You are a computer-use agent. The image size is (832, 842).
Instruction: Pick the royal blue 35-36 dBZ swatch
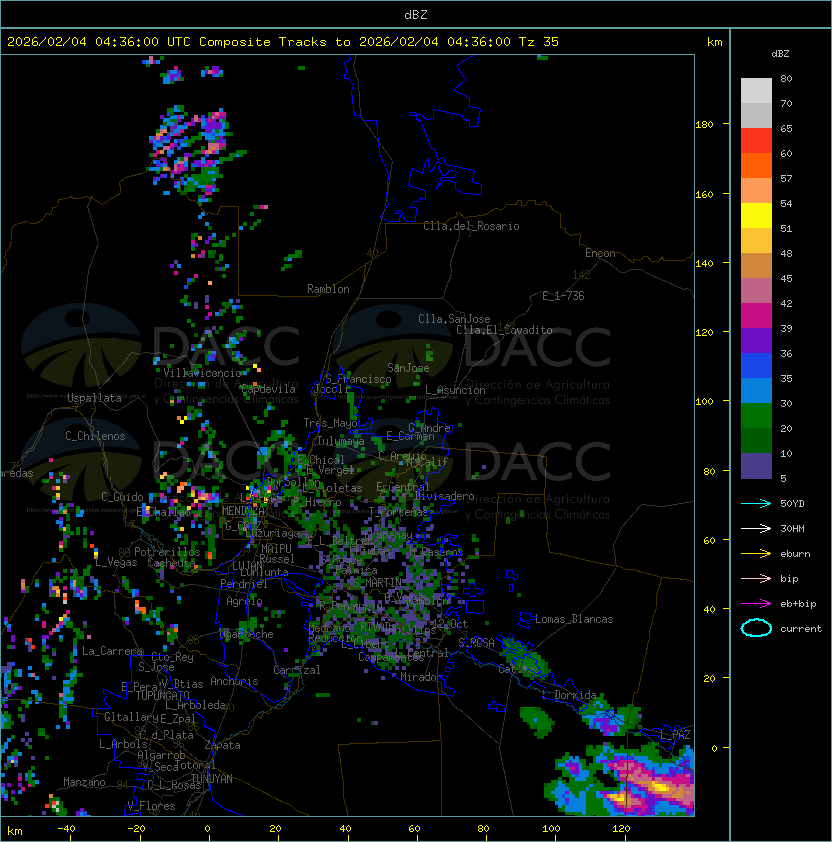[756, 366]
